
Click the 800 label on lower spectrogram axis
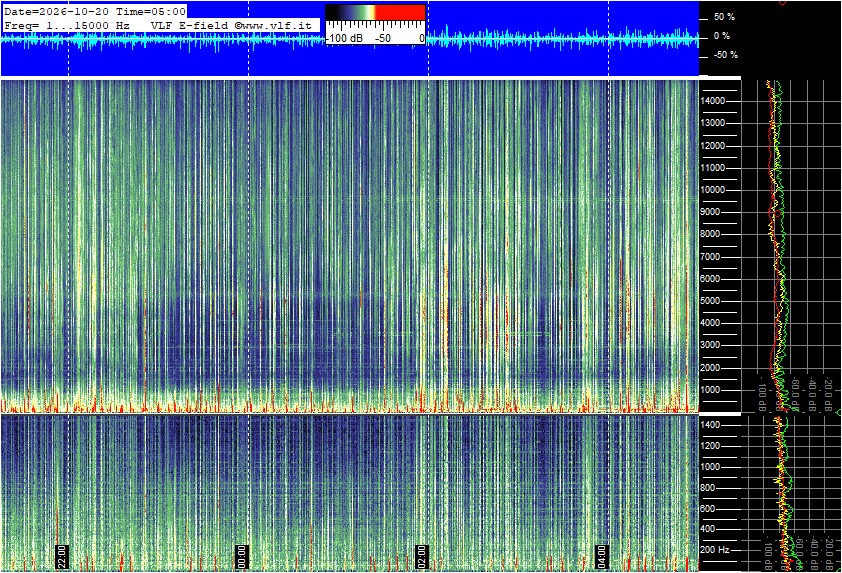click(708, 488)
